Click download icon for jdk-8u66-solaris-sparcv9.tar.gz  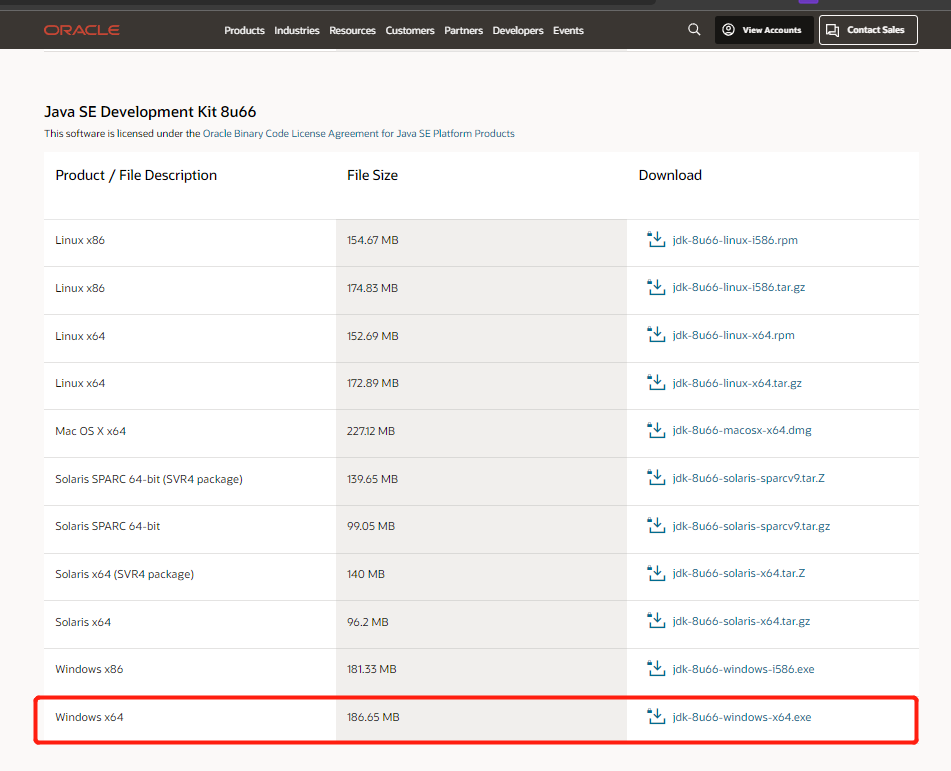click(656, 526)
